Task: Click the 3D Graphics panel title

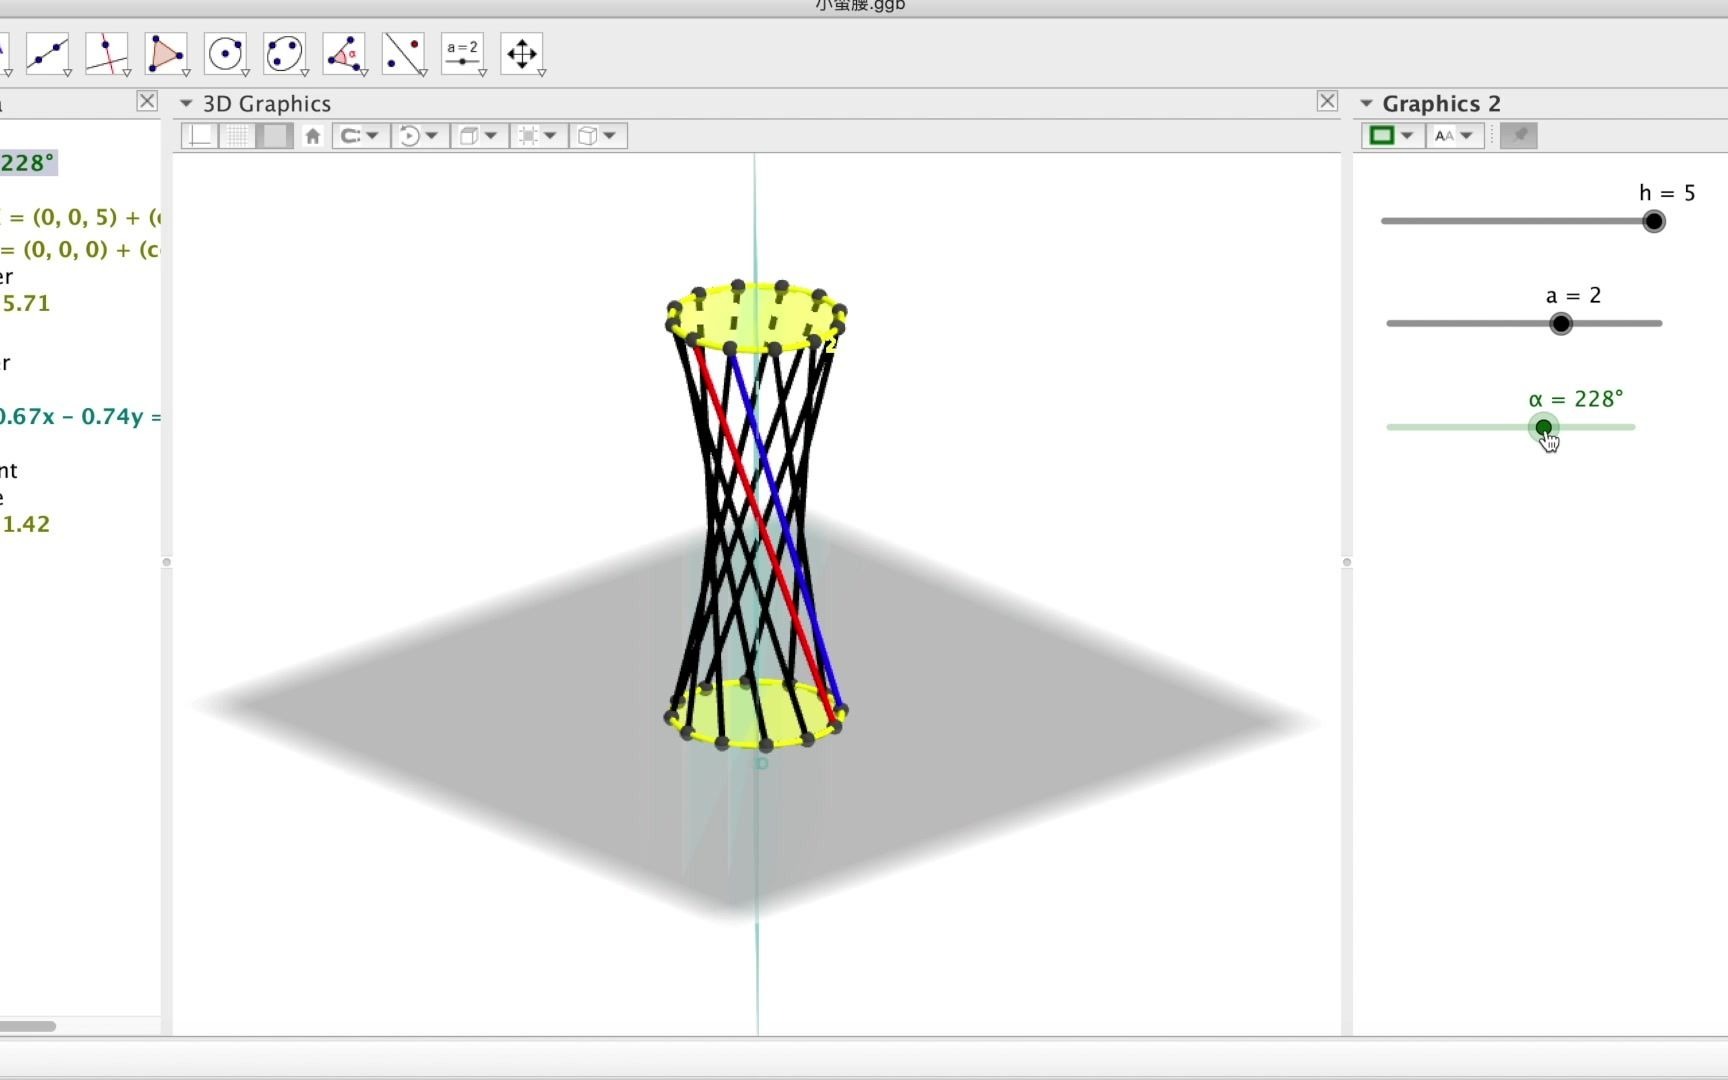Action: [267, 104]
